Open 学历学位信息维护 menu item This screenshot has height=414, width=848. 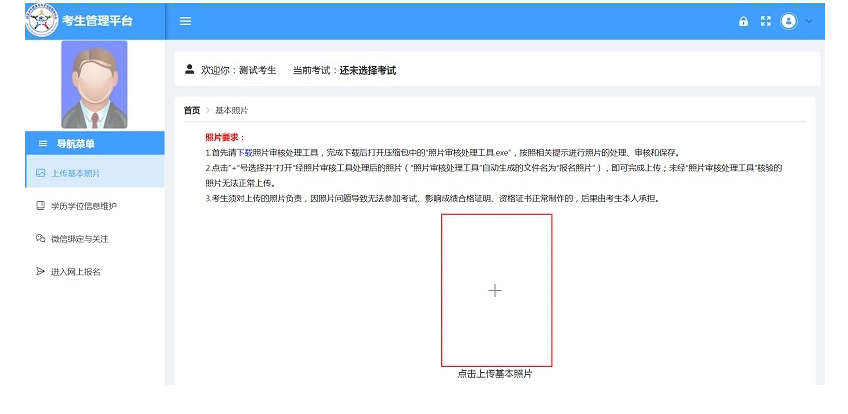pyautogui.click(x=95, y=206)
